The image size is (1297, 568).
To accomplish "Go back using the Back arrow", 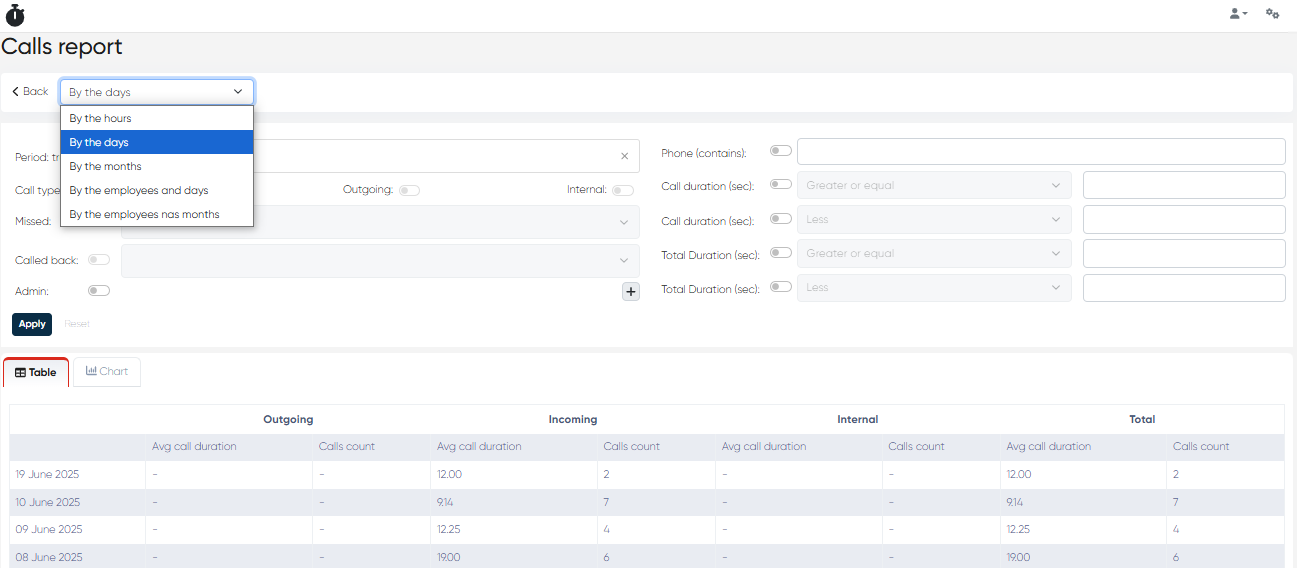I will pos(30,92).
